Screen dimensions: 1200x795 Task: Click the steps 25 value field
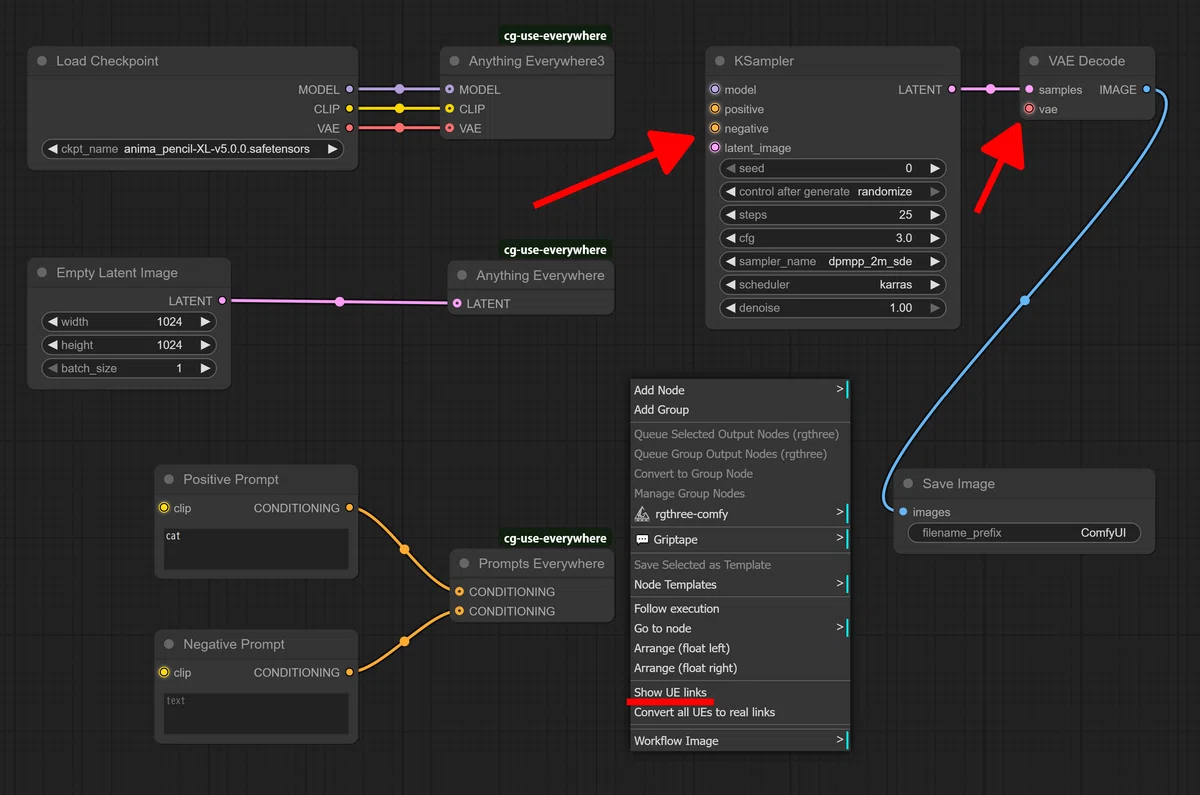pyautogui.click(x=832, y=215)
